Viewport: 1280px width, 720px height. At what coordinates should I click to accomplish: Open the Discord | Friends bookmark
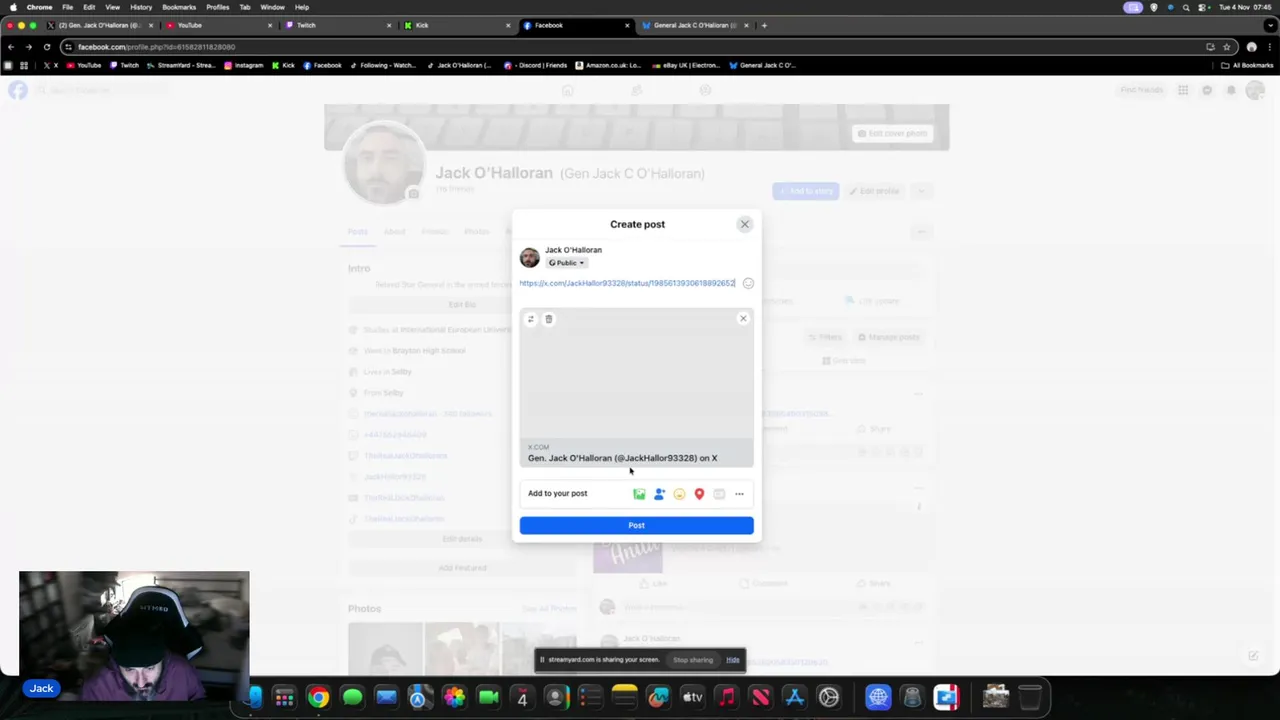[x=536, y=65]
